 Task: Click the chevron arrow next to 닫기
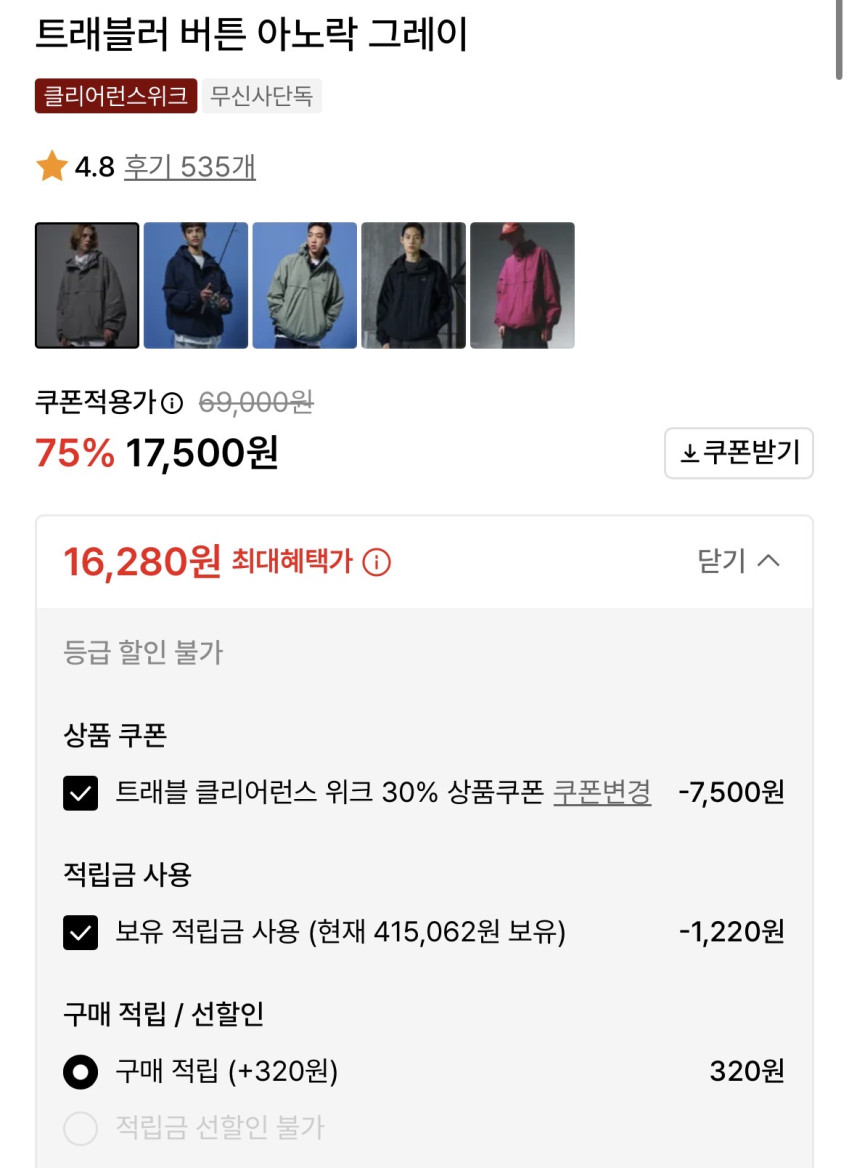[x=768, y=561]
